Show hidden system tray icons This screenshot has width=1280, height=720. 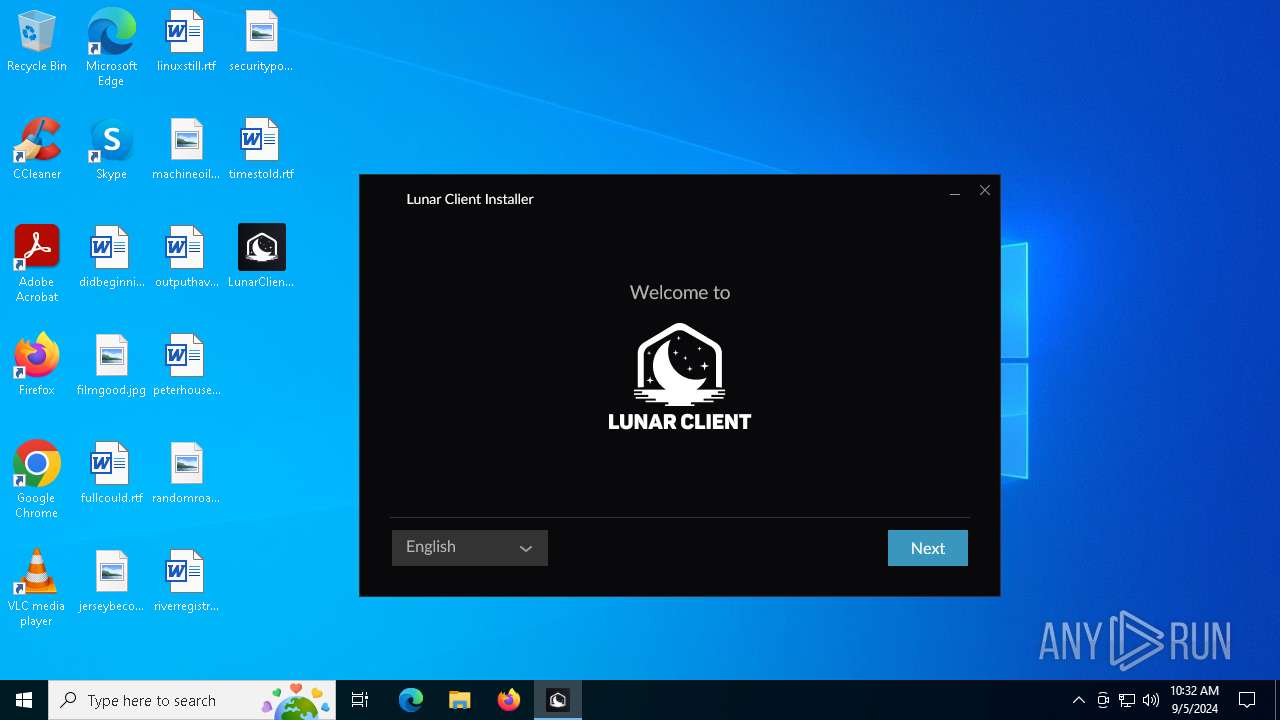coord(1078,700)
